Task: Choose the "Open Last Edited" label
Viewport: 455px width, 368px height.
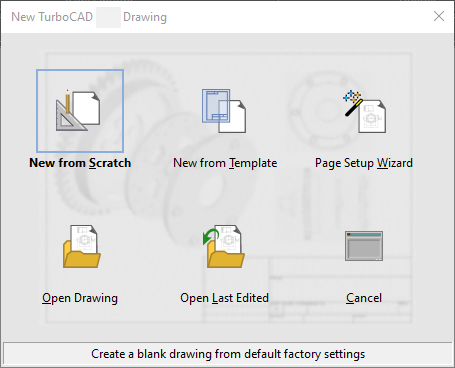Action: [x=224, y=298]
